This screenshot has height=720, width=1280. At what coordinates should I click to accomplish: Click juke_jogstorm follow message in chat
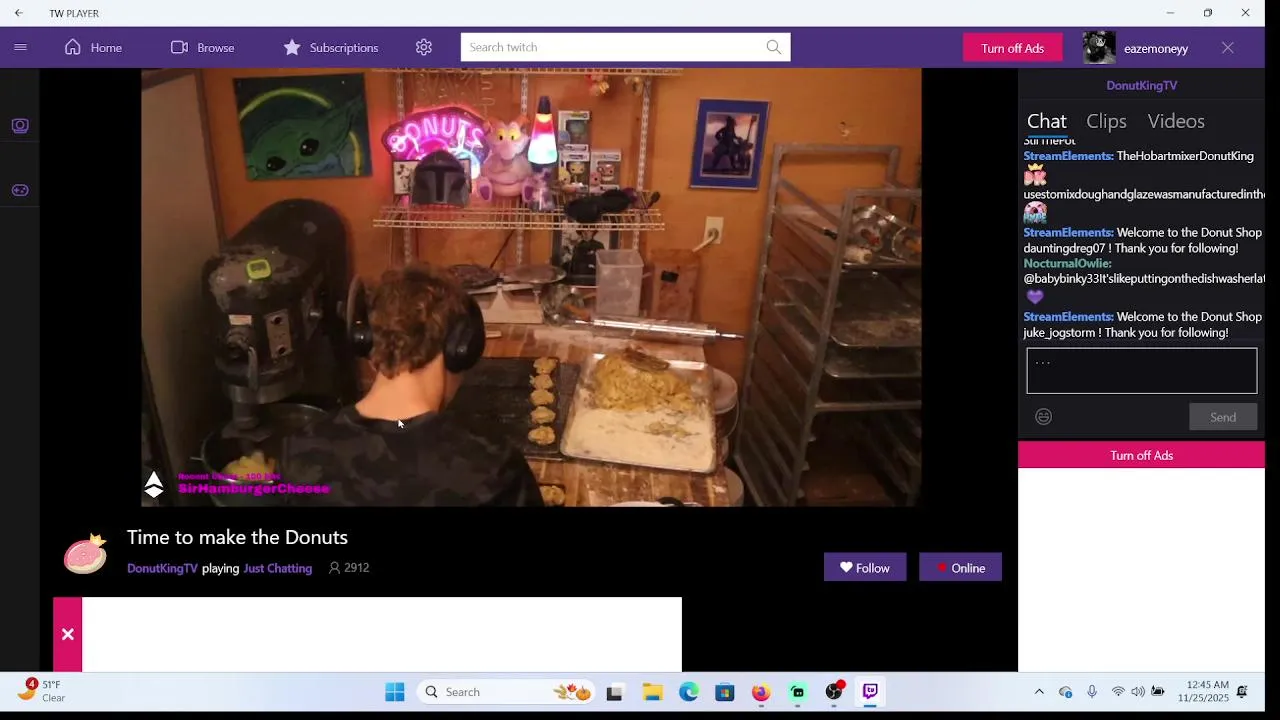click(1142, 324)
